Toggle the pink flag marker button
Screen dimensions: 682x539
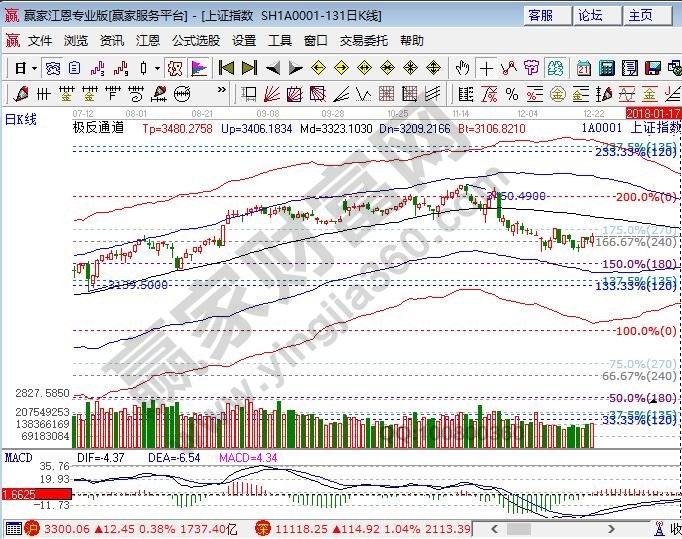[198, 68]
